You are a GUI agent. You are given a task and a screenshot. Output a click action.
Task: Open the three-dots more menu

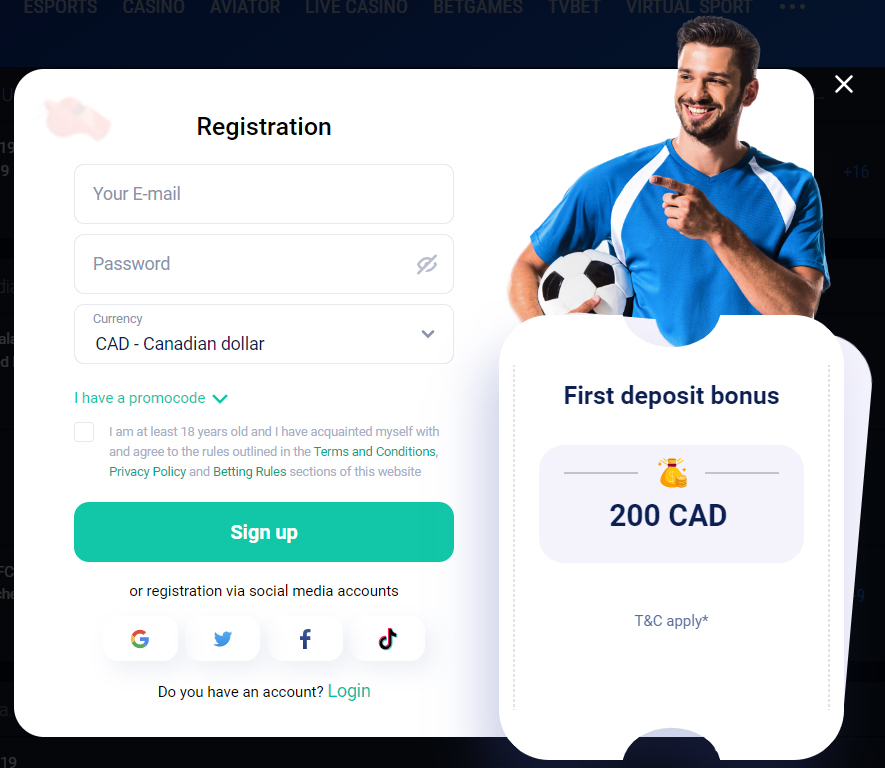792,7
